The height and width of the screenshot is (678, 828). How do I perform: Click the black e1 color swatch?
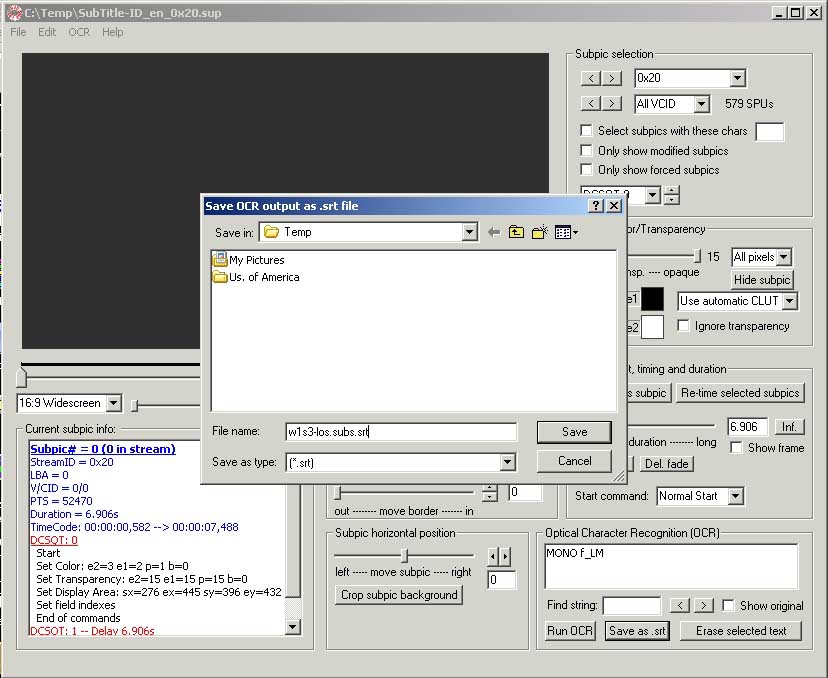pos(652,299)
